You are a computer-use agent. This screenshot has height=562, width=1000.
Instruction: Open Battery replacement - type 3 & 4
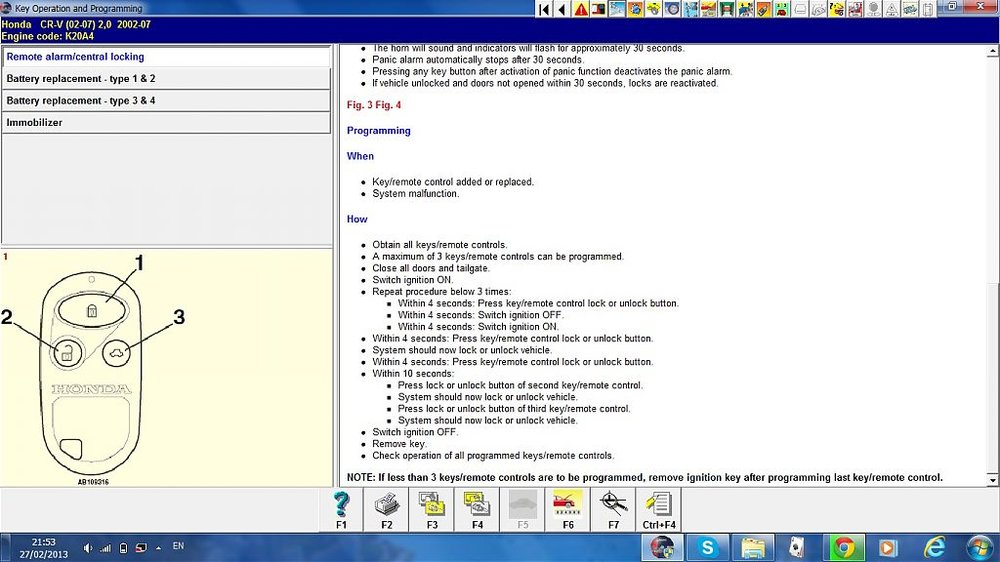[166, 101]
